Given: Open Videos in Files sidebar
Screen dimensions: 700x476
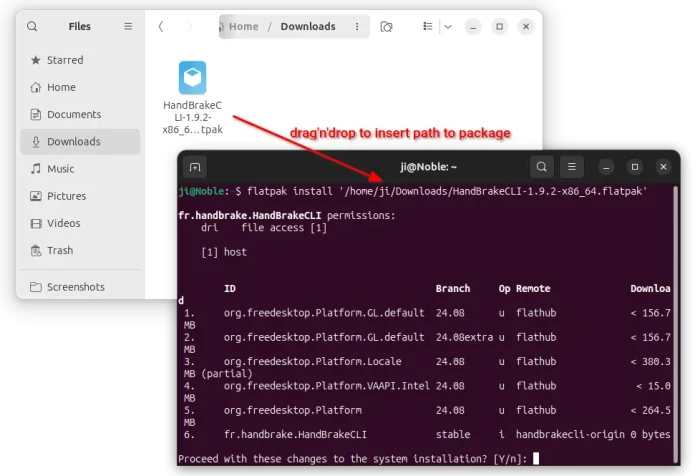Looking at the screenshot, I should 80,223.
